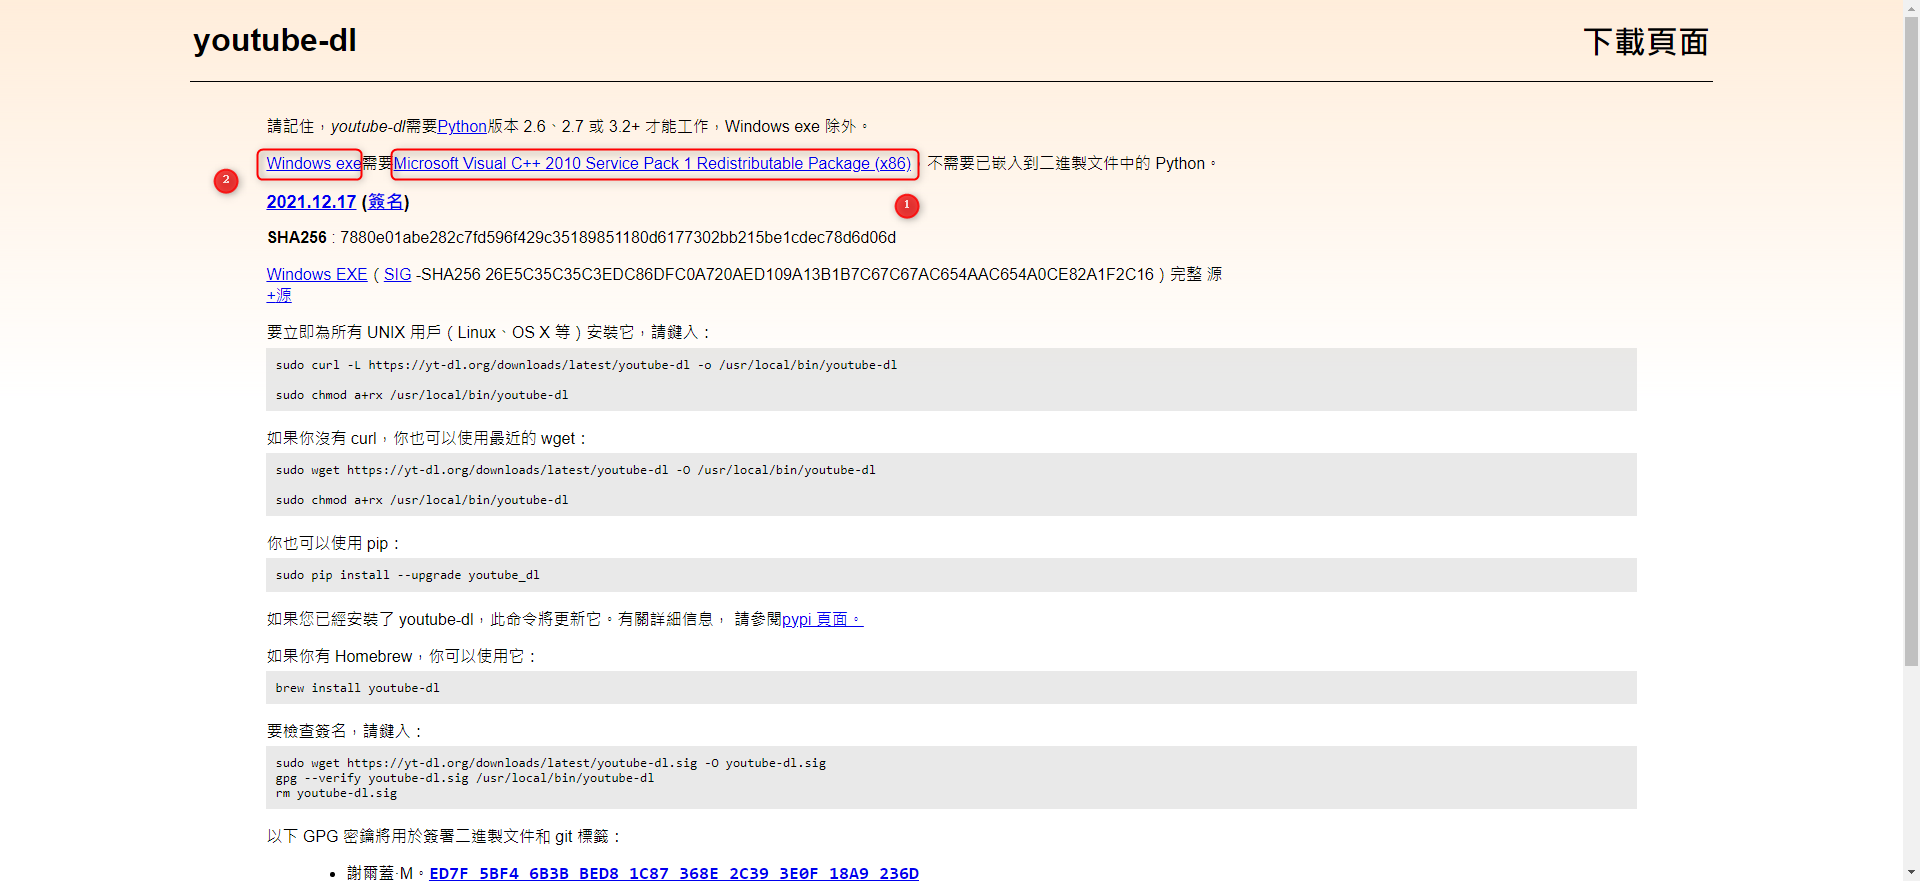Click the rm youtube-dl.sig line
The image size is (1920, 881).
[x=336, y=793]
